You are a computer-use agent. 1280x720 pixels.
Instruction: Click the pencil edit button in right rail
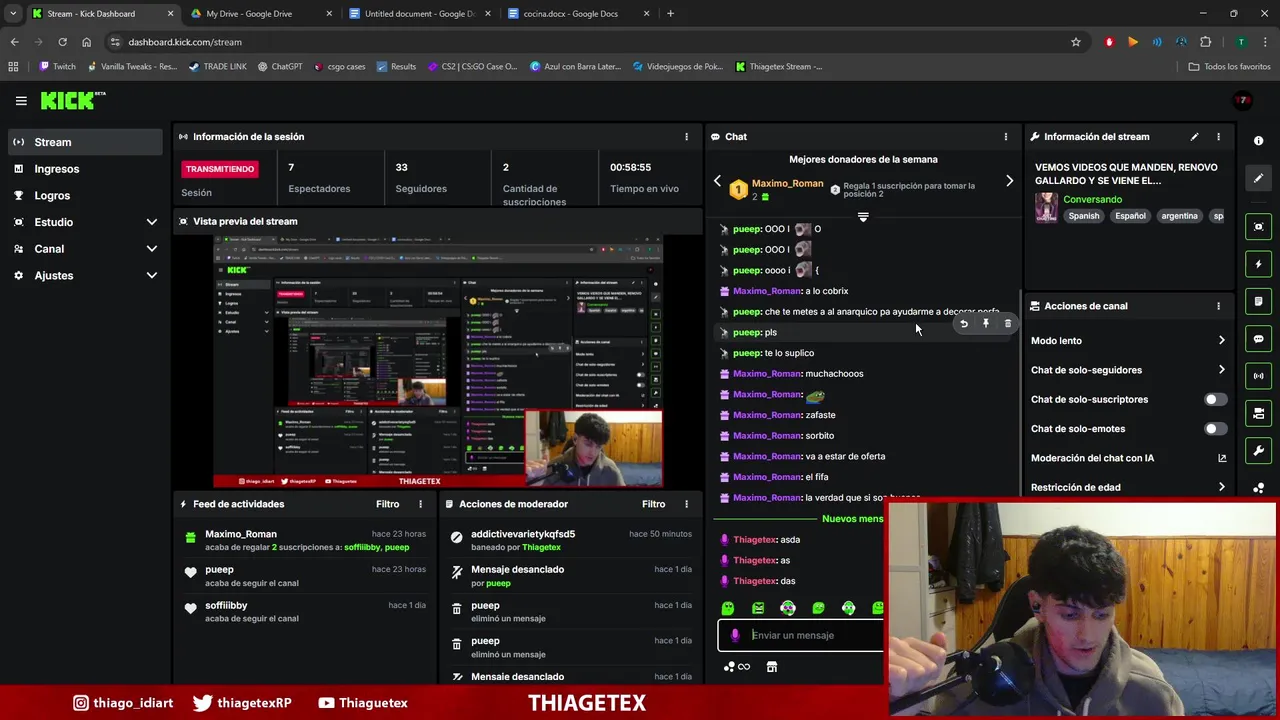[1258, 178]
